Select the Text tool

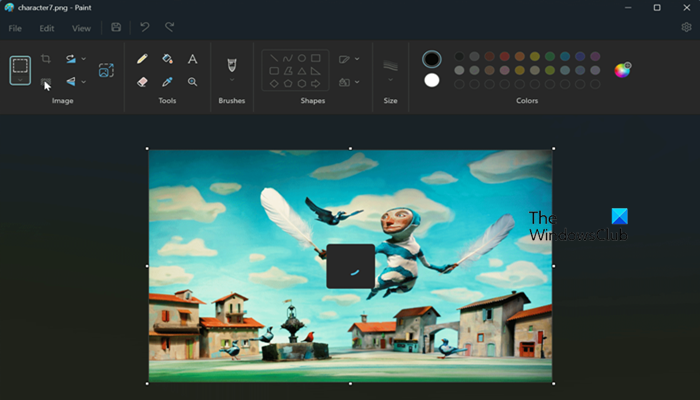point(192,58)
